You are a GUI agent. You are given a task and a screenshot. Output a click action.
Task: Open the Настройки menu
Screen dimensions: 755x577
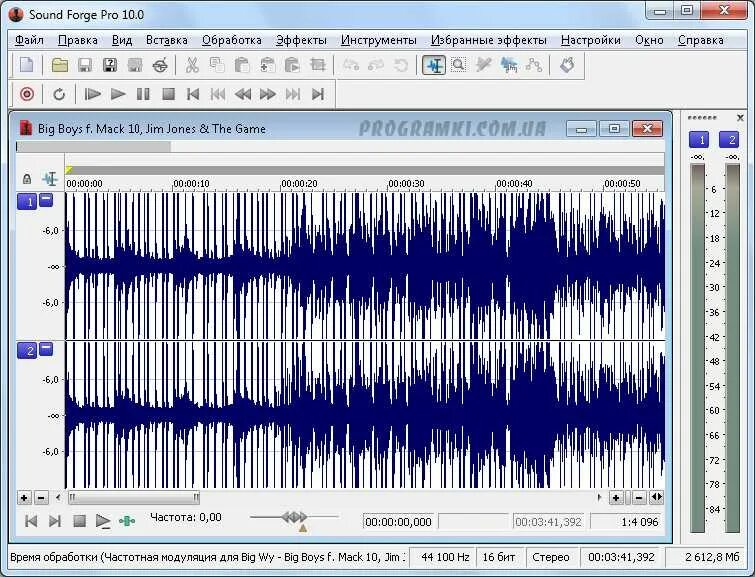(x=591, y=40)
